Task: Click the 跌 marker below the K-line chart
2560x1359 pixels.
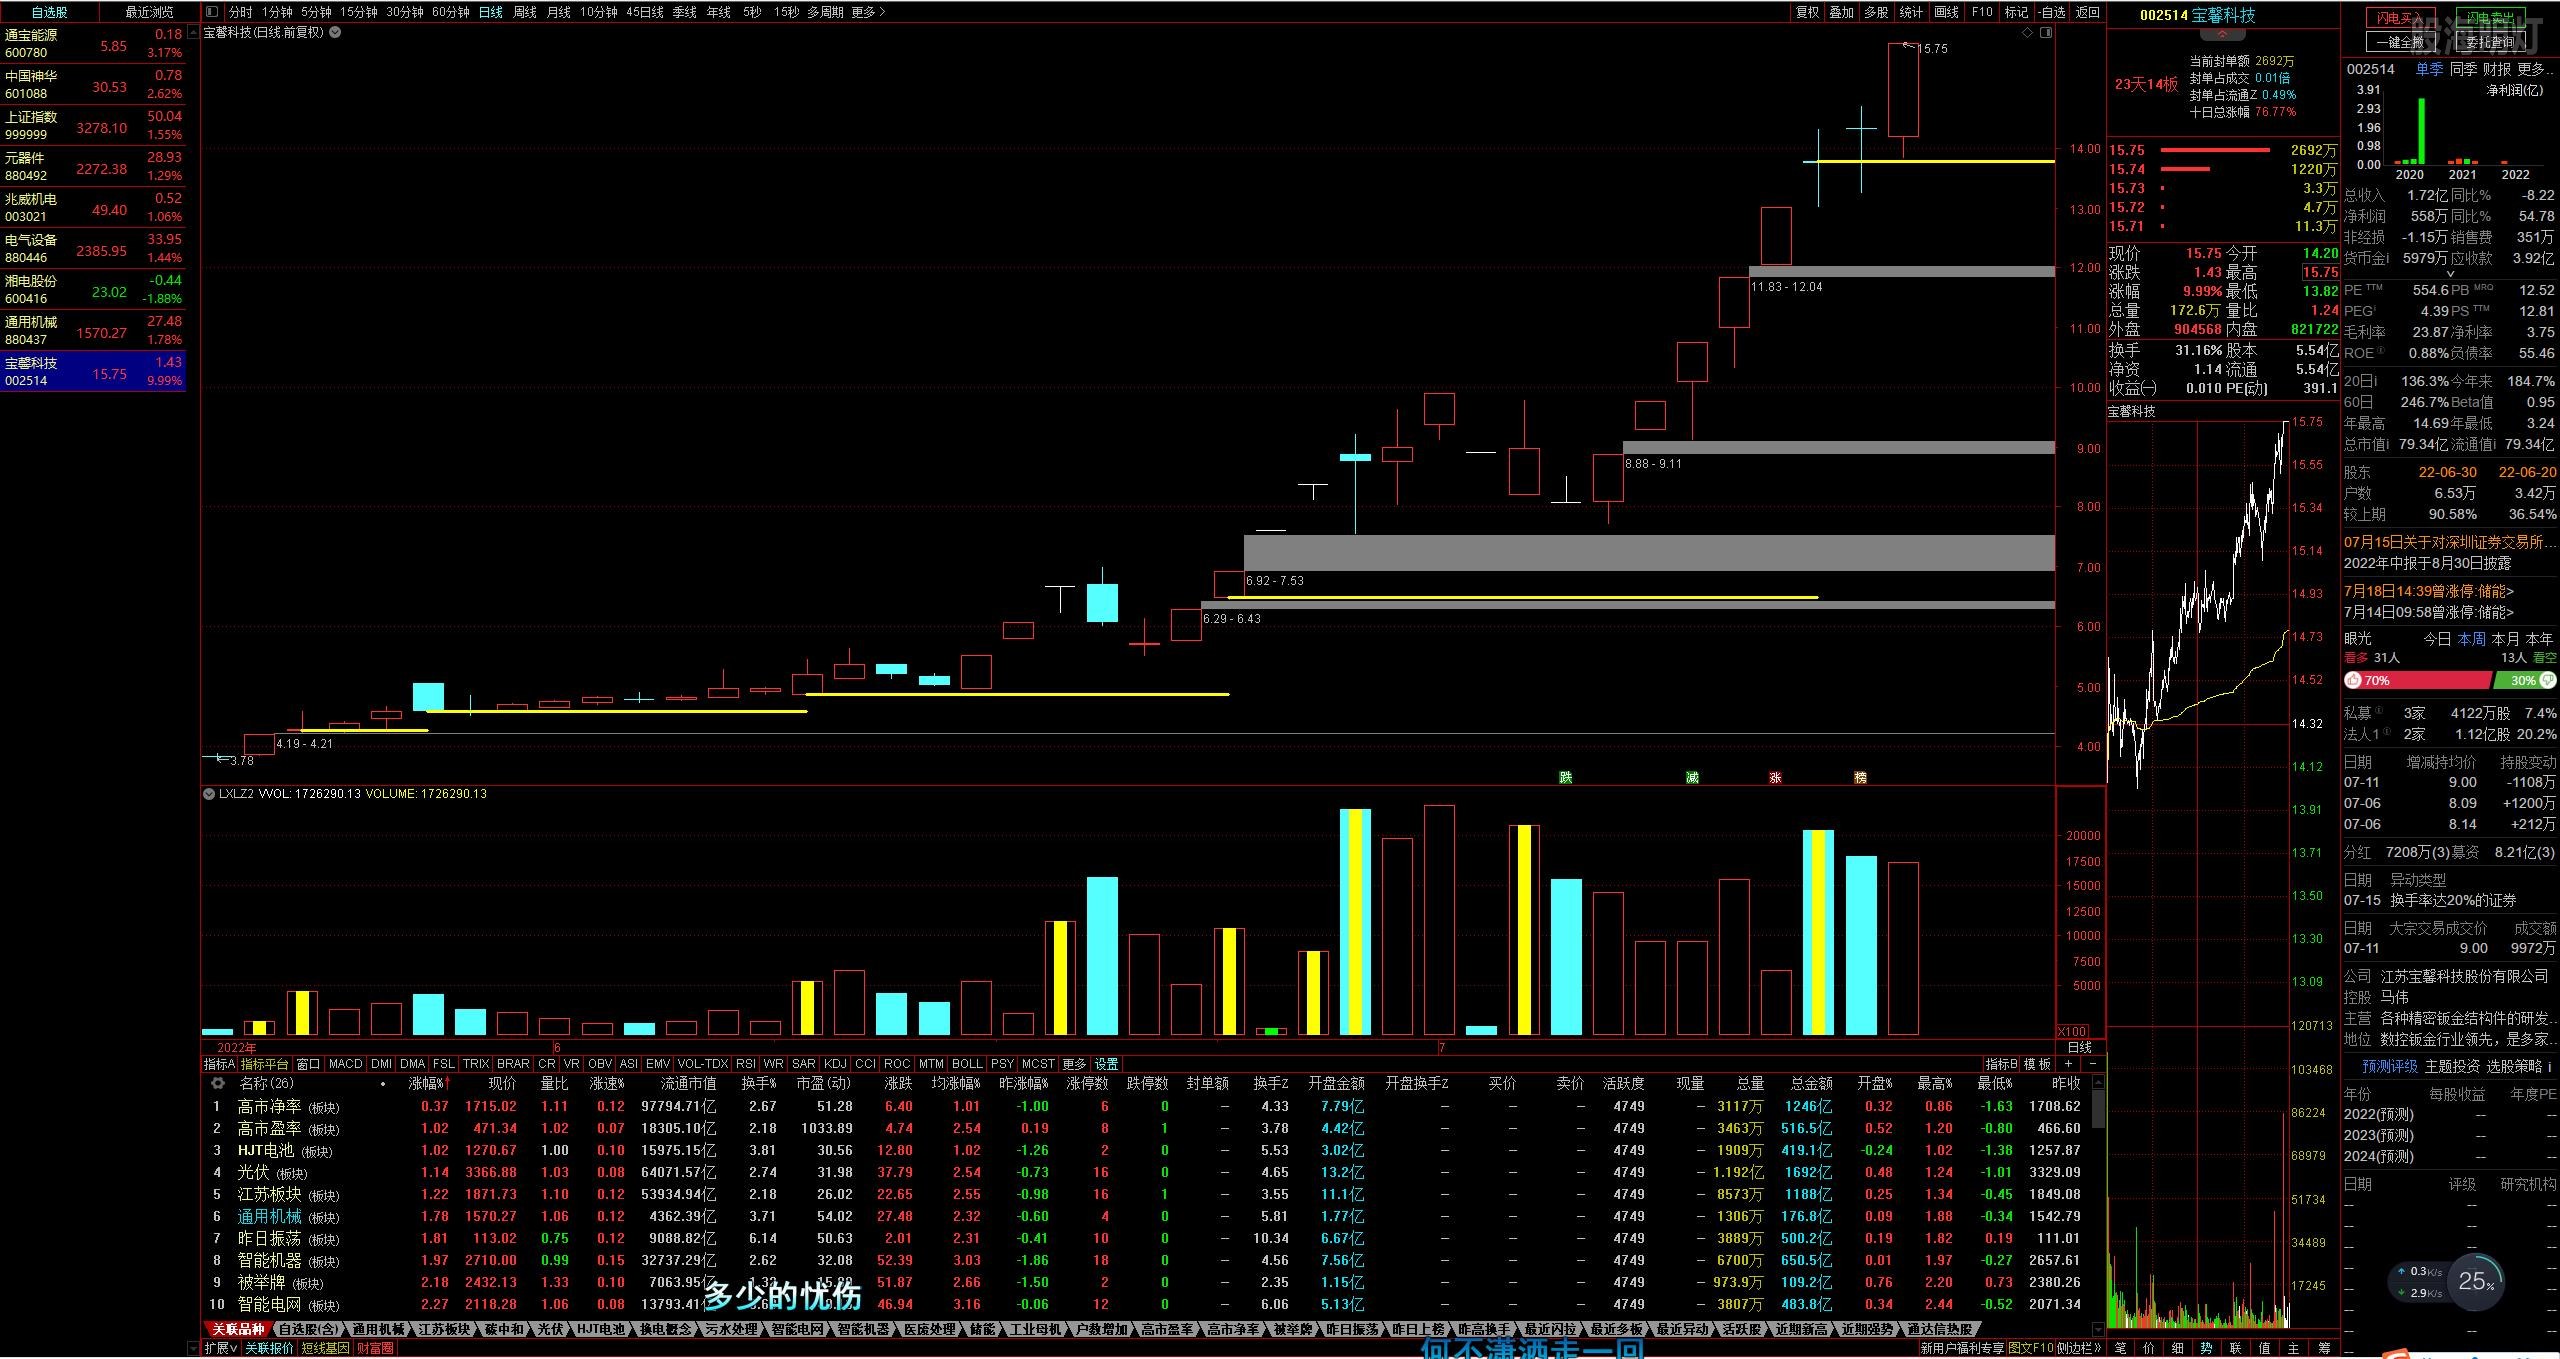Action: coord(1566,777)
